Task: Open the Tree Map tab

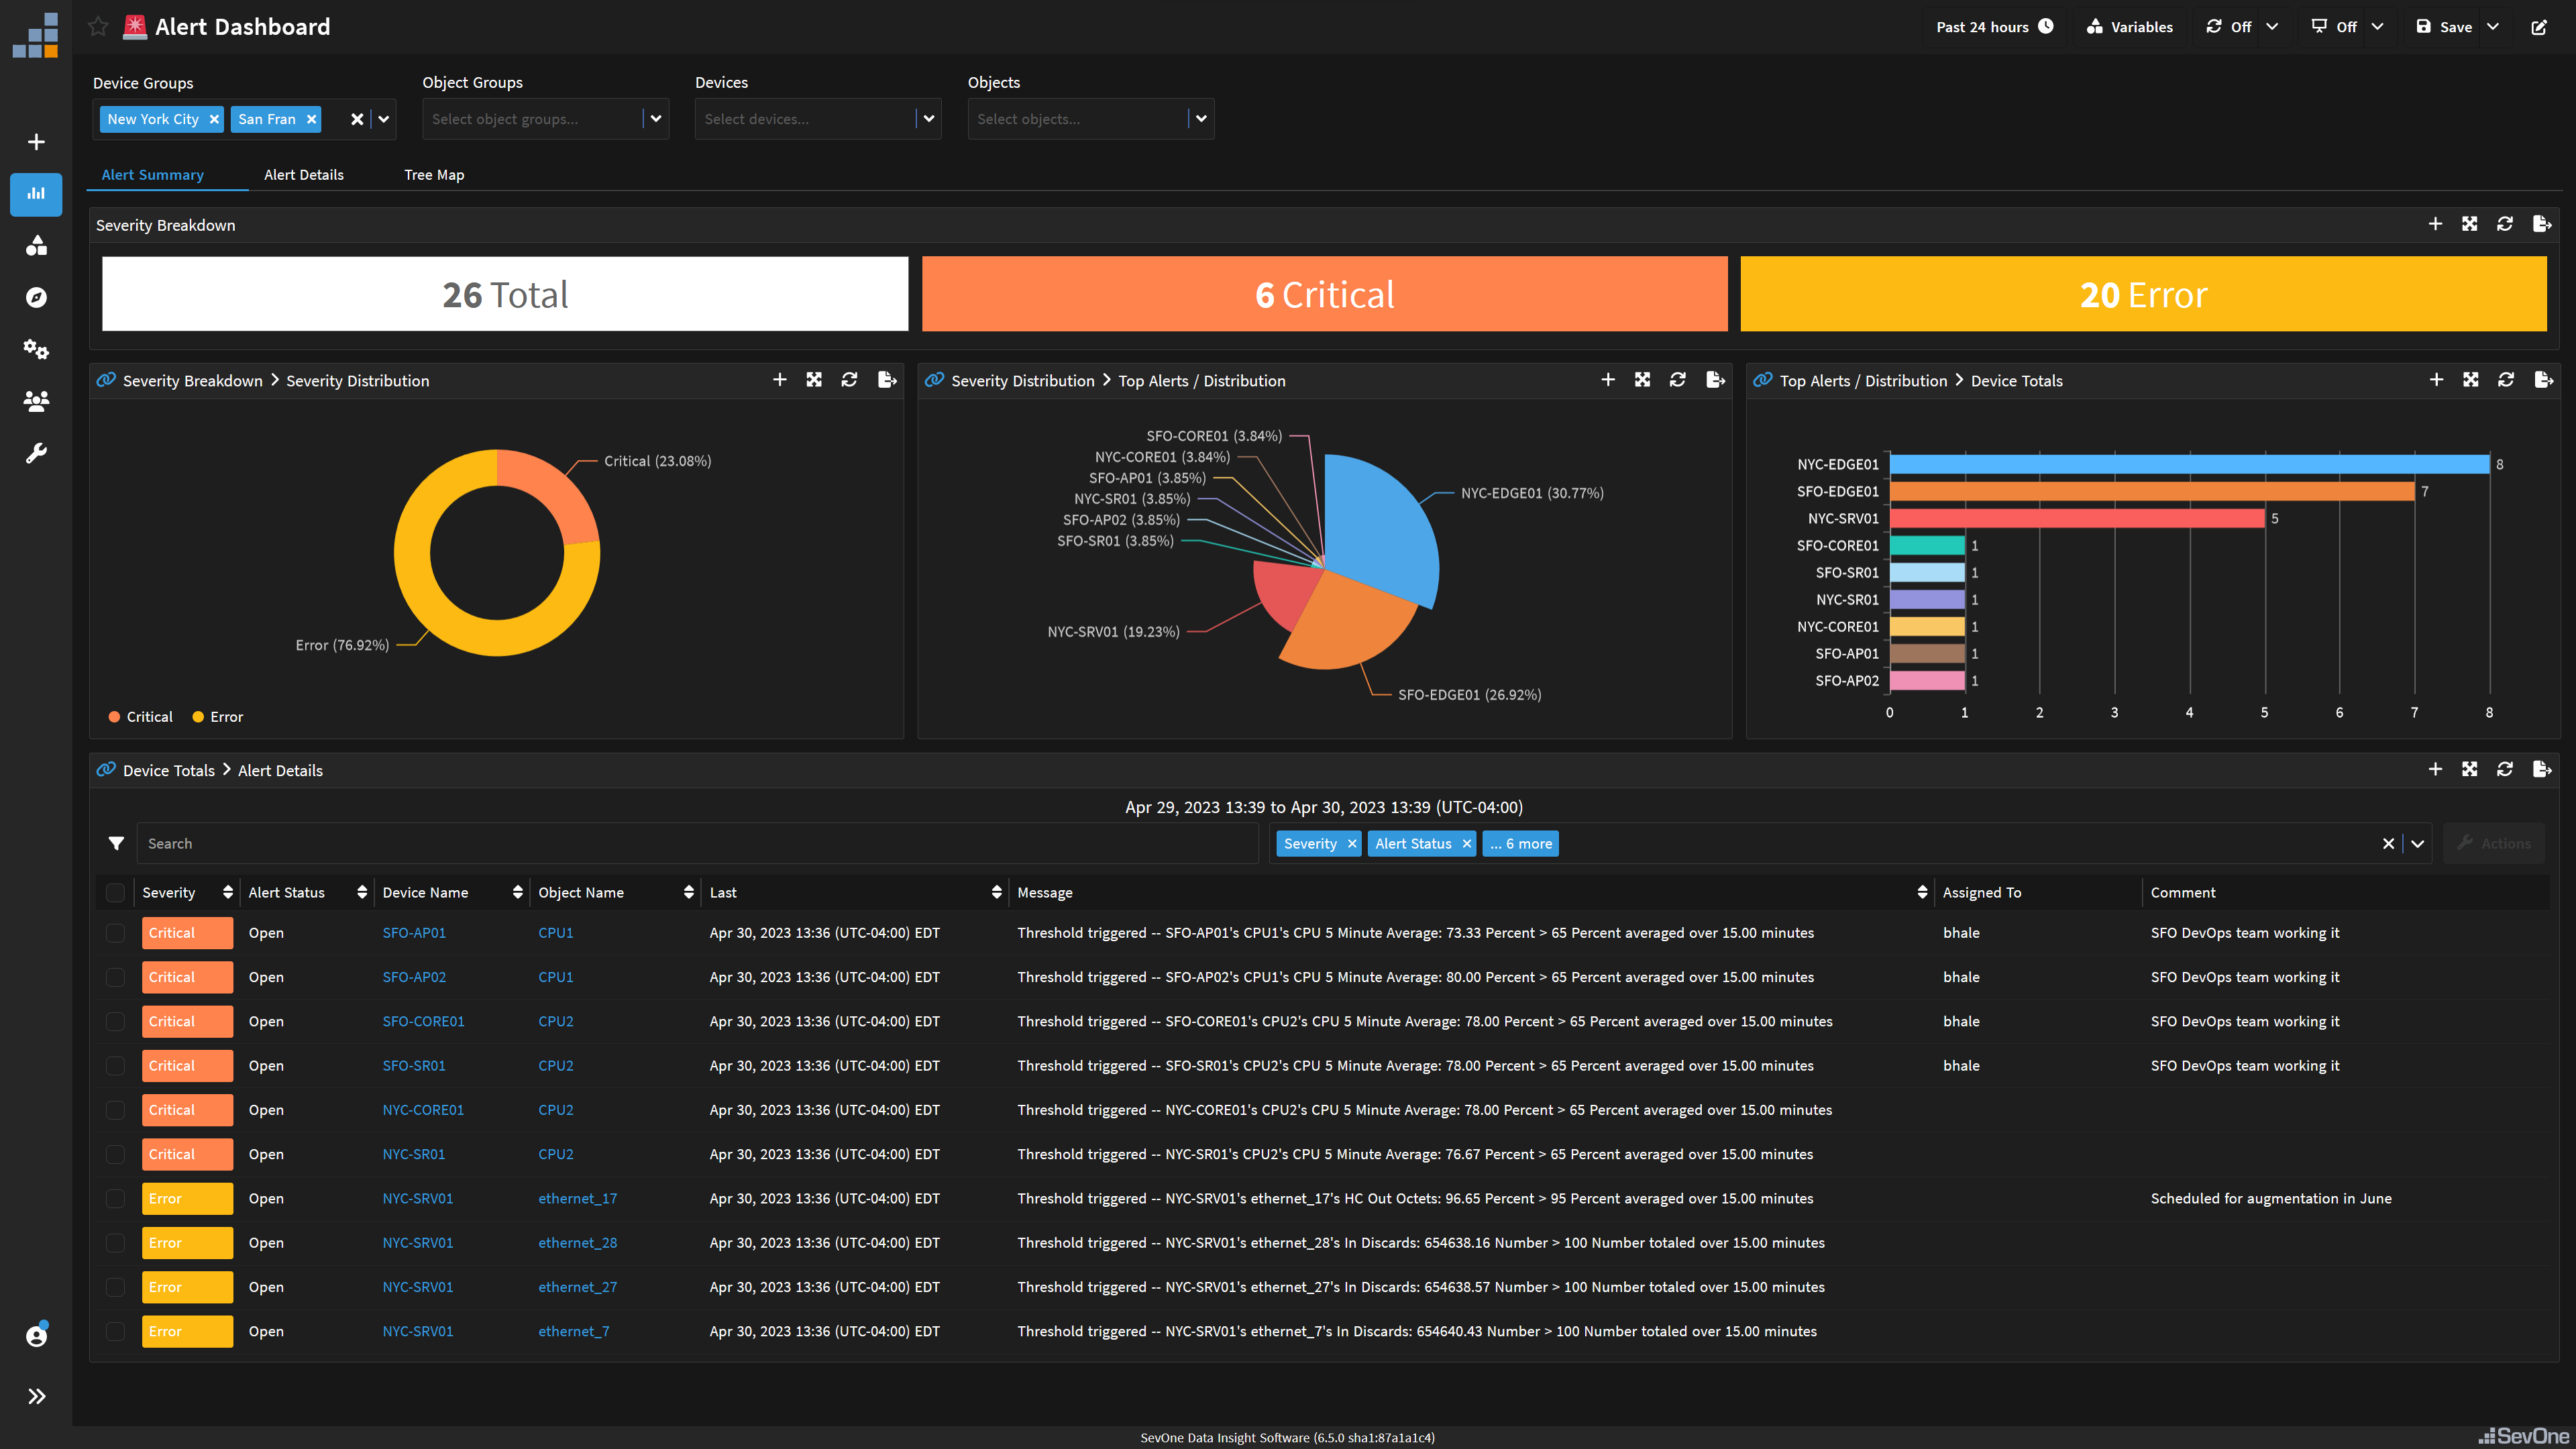Action: point(434,174)
